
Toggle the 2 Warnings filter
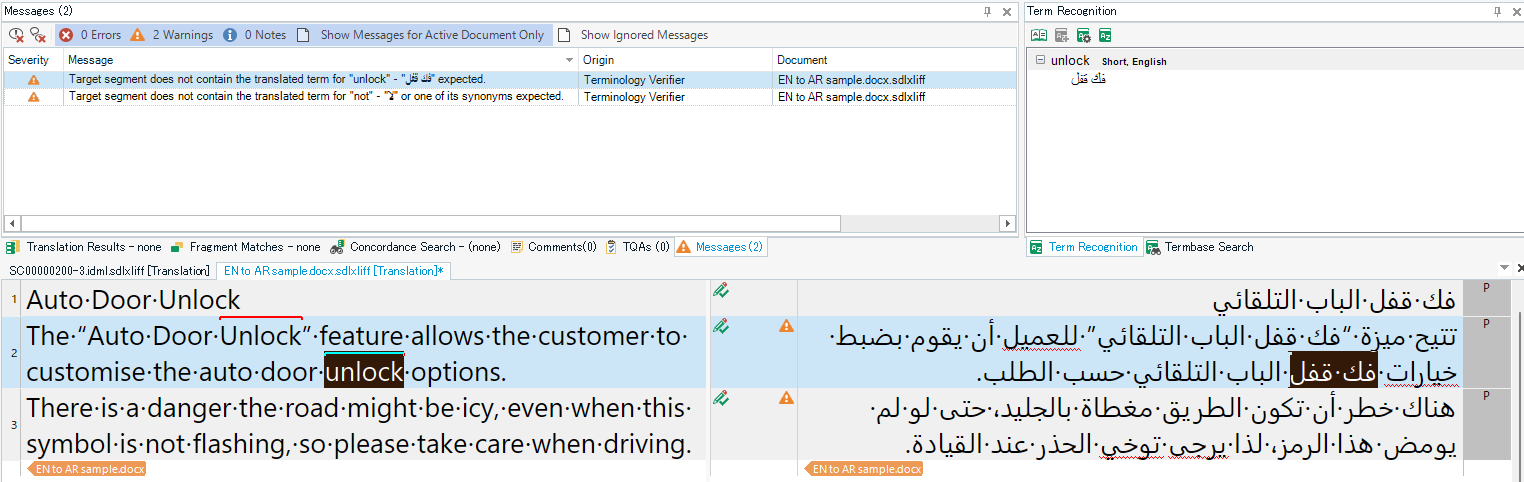[x=171, y=35]
